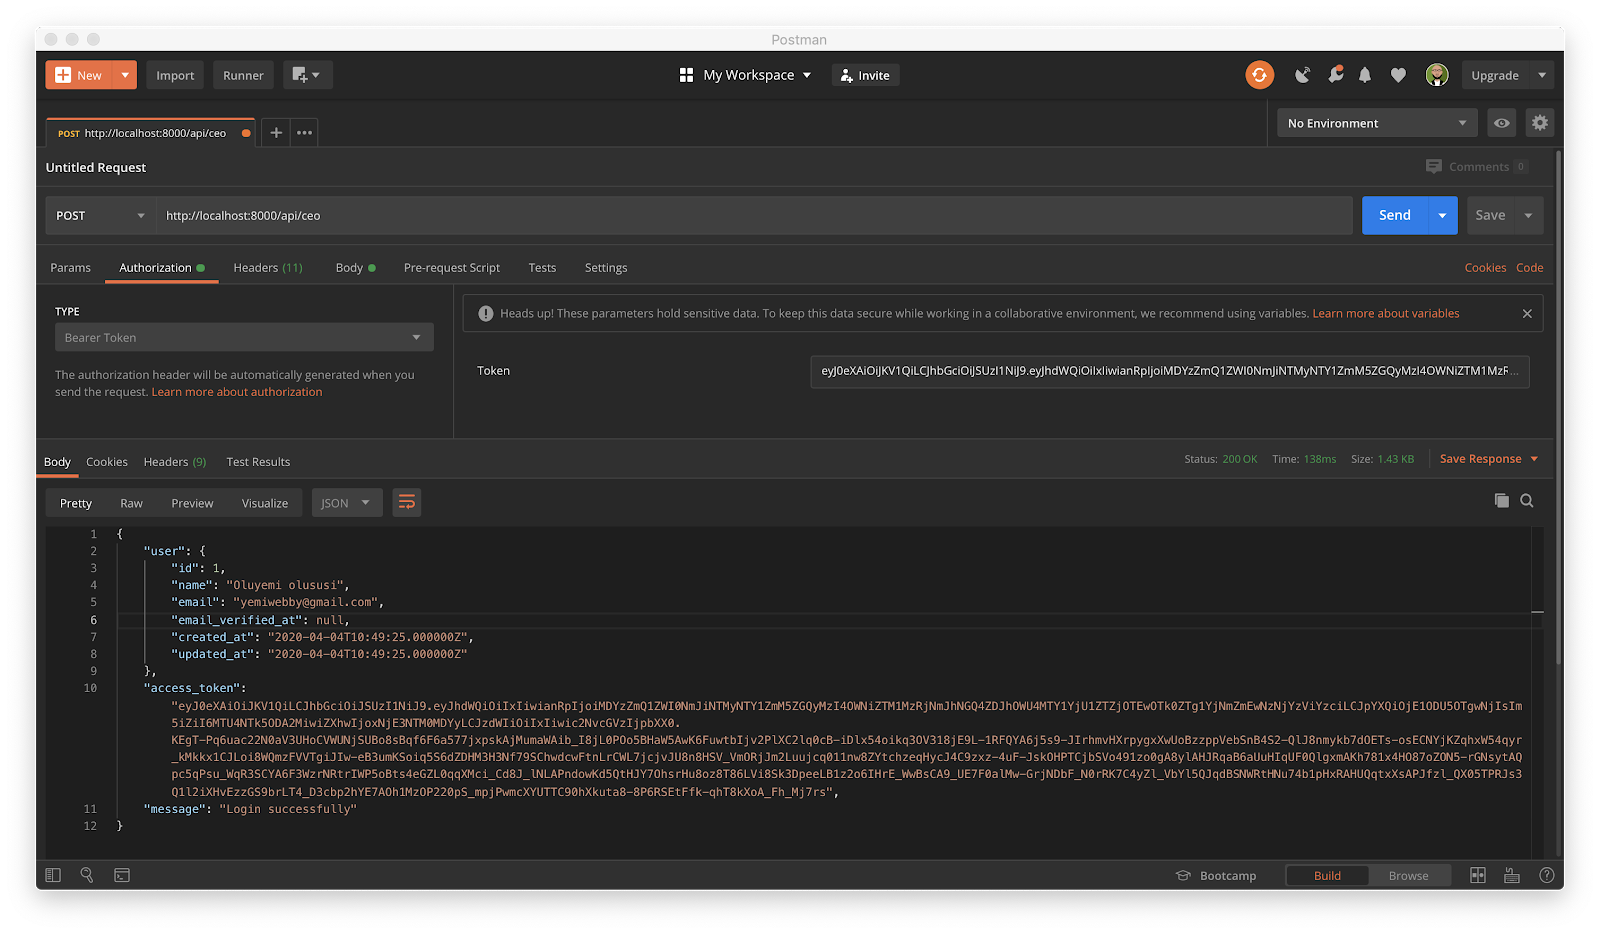
Task: Toggle word wrap in the response
Action: coord(406,503)
